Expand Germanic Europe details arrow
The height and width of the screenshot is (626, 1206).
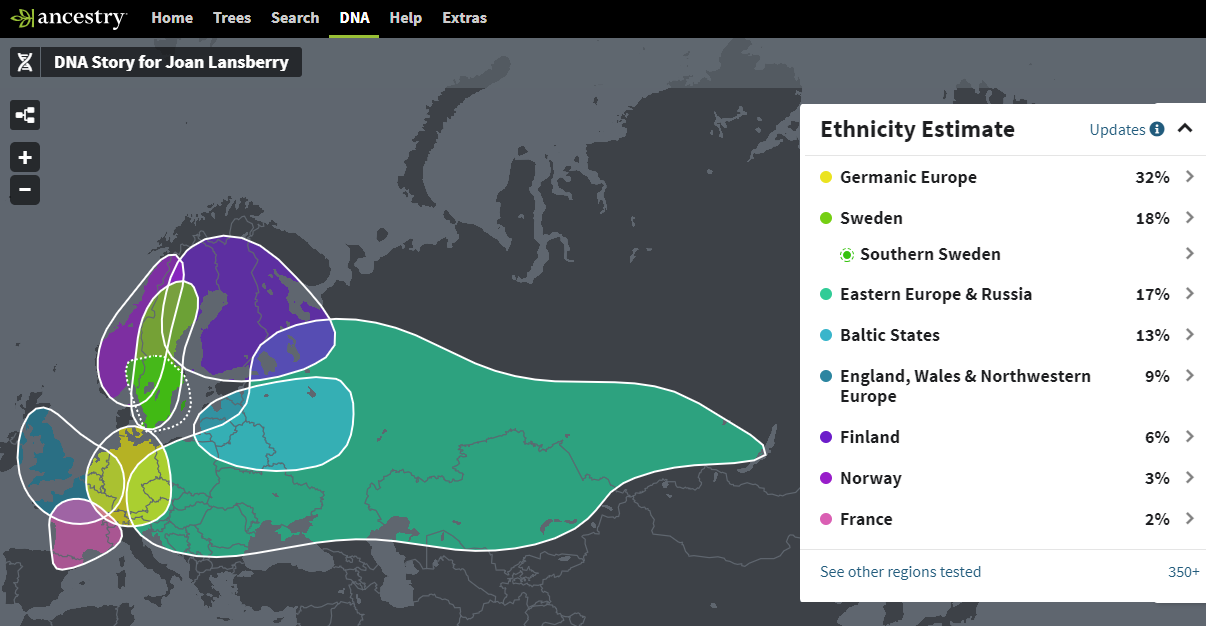pyautogui.click(x=1189, y=177)
